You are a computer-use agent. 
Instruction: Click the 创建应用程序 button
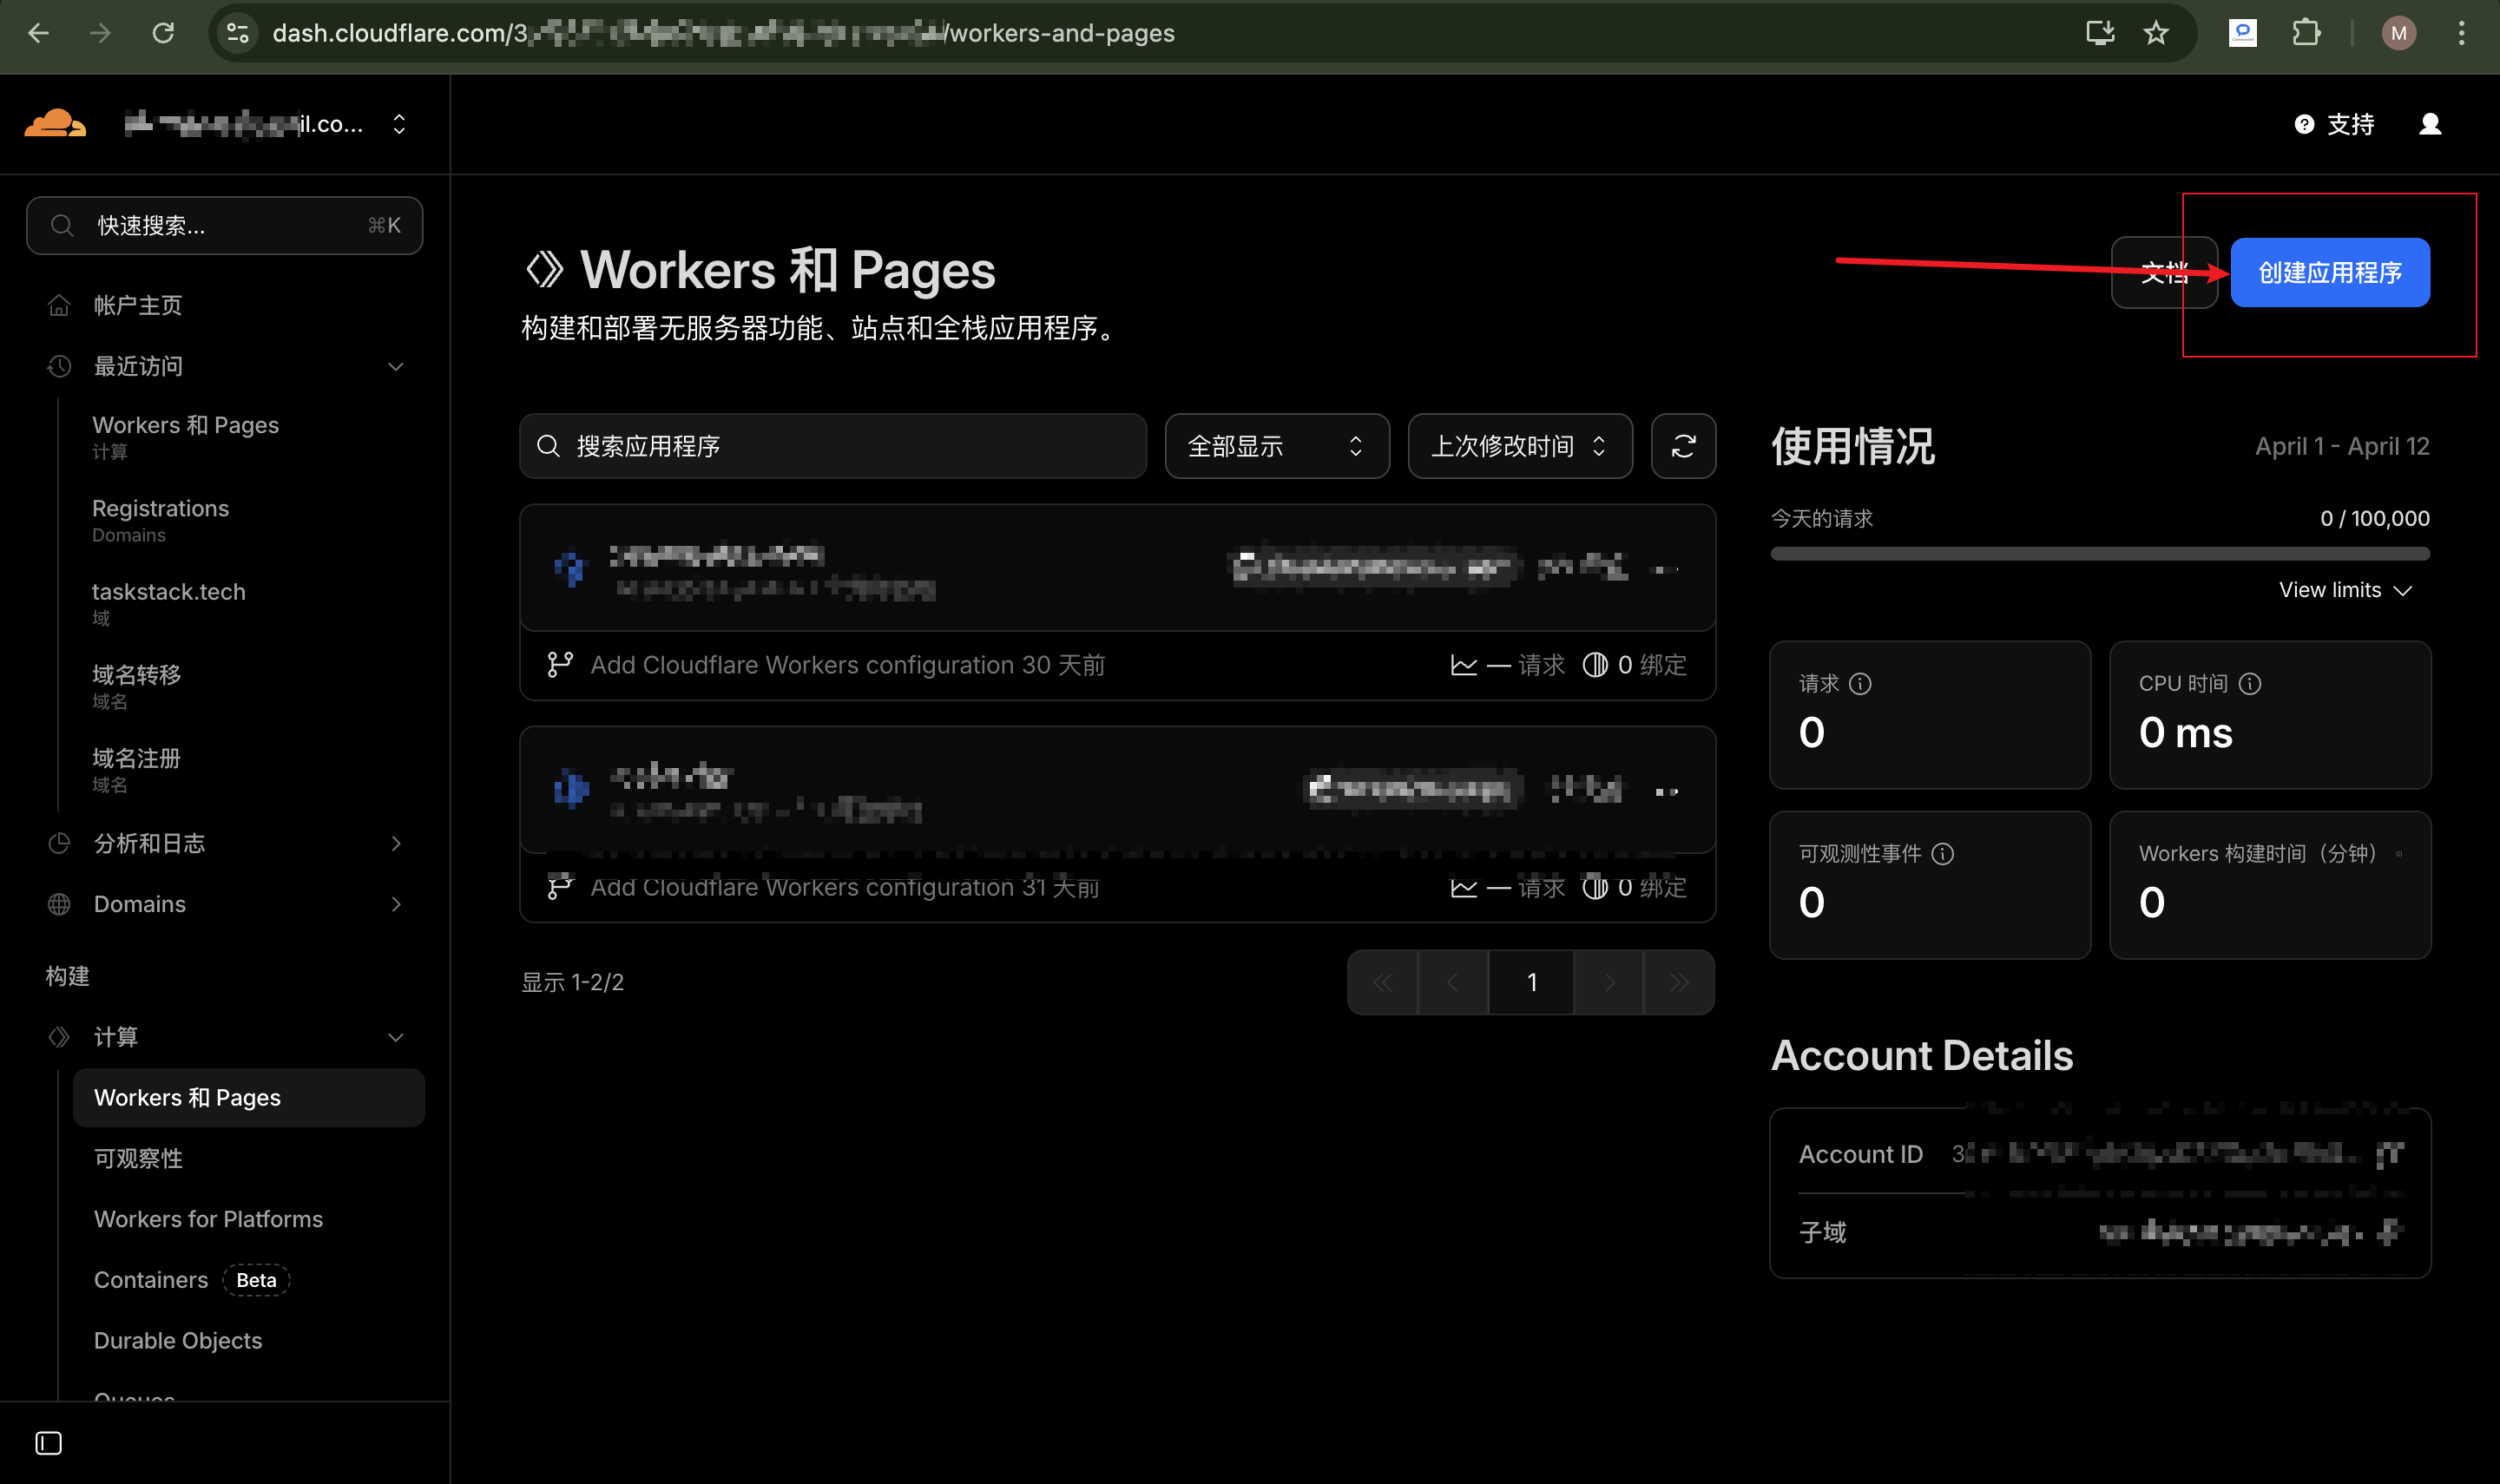2330,272
